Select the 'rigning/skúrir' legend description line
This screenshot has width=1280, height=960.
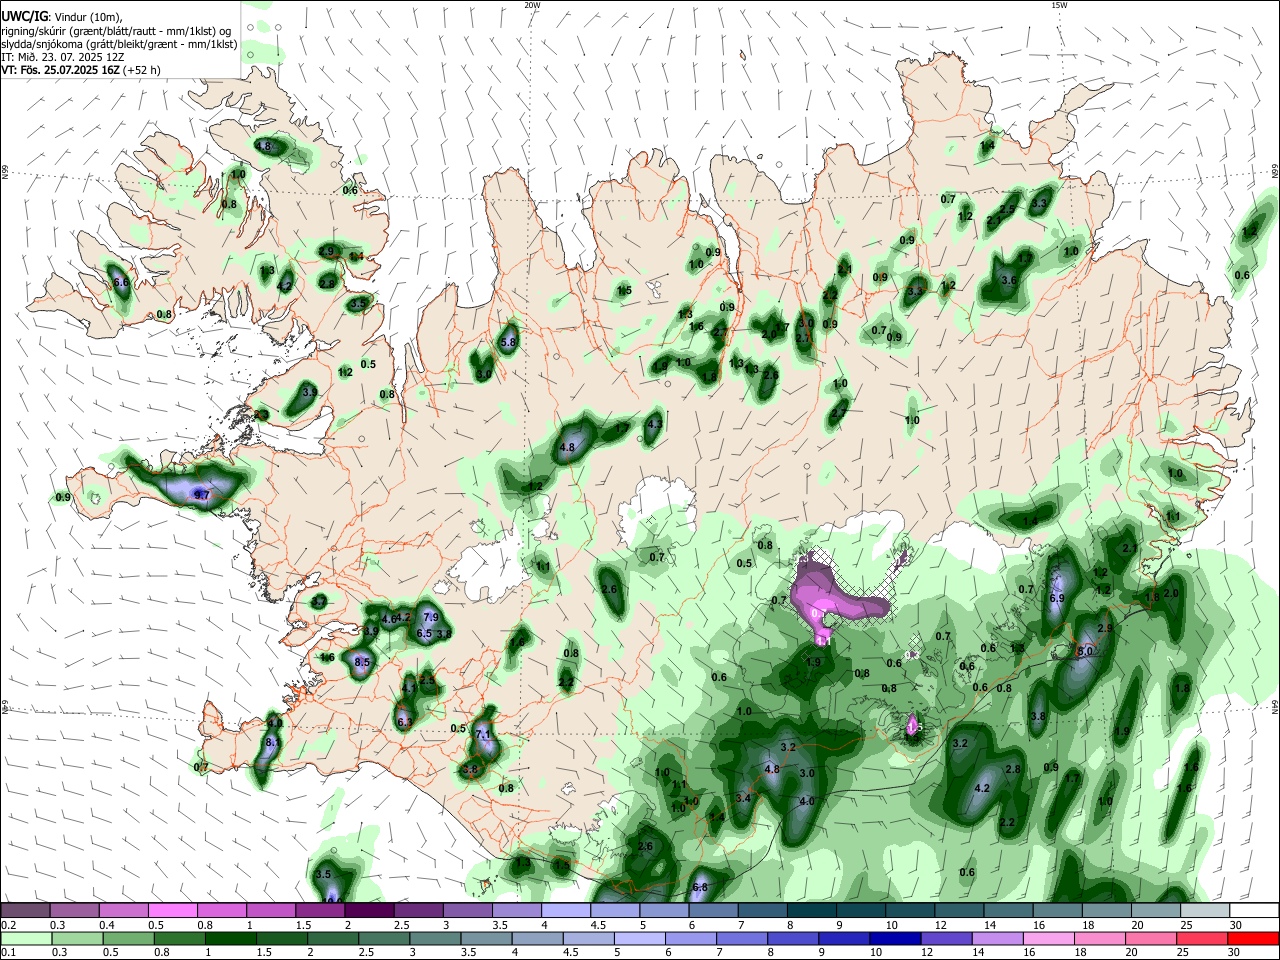pyautogui.click(x=118, y=29)
